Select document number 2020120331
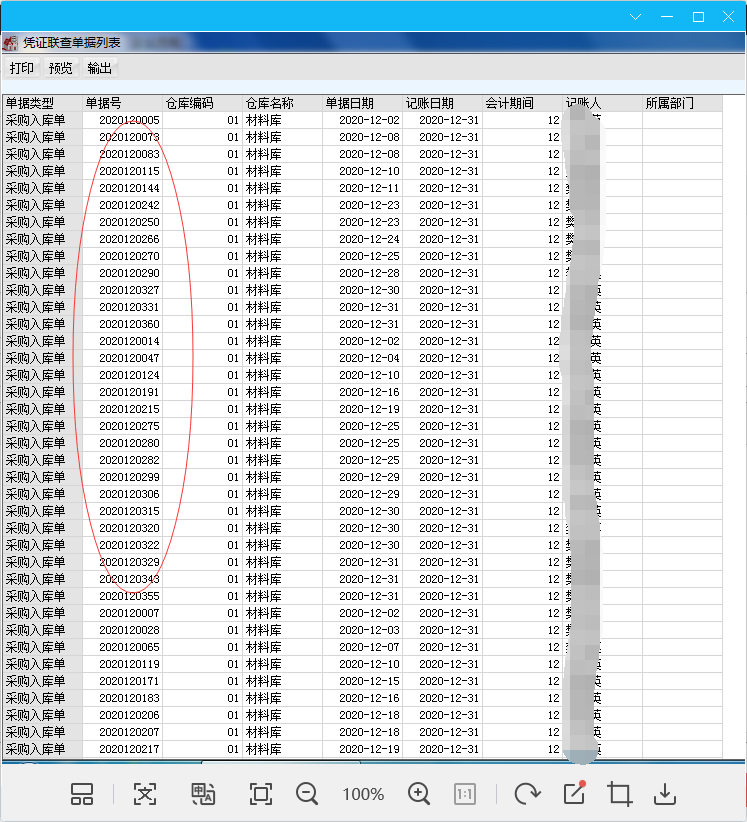This screenshot has height=822, width=747. pos(129,307)
